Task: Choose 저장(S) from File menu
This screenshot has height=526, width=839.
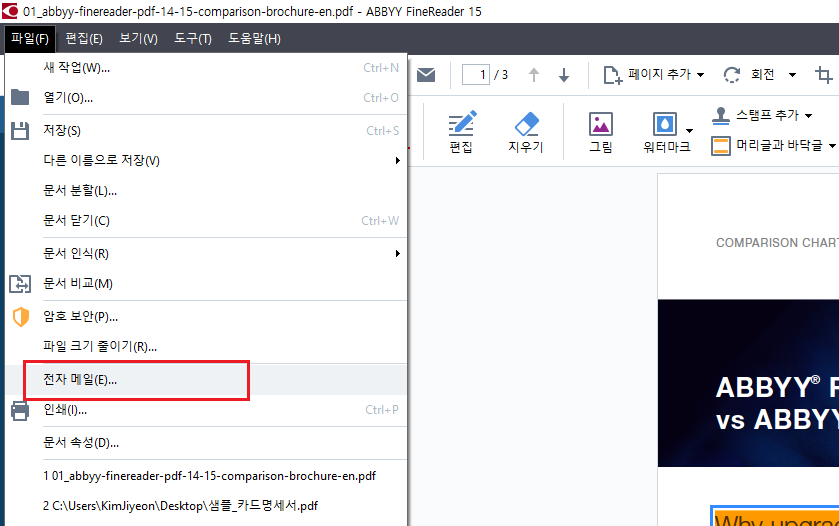Action: point(206,131)
